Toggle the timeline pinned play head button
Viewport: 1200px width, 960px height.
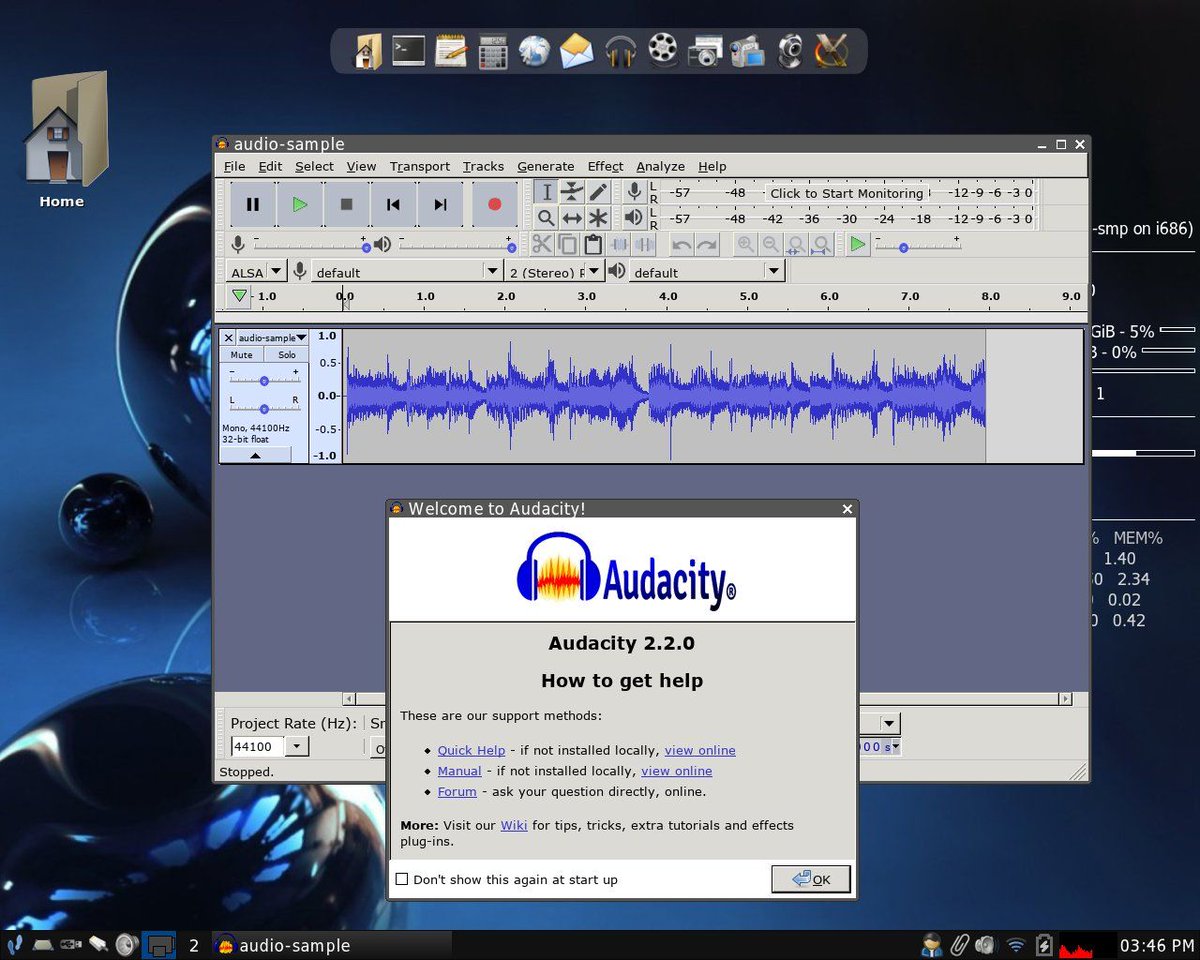(239, 296)
